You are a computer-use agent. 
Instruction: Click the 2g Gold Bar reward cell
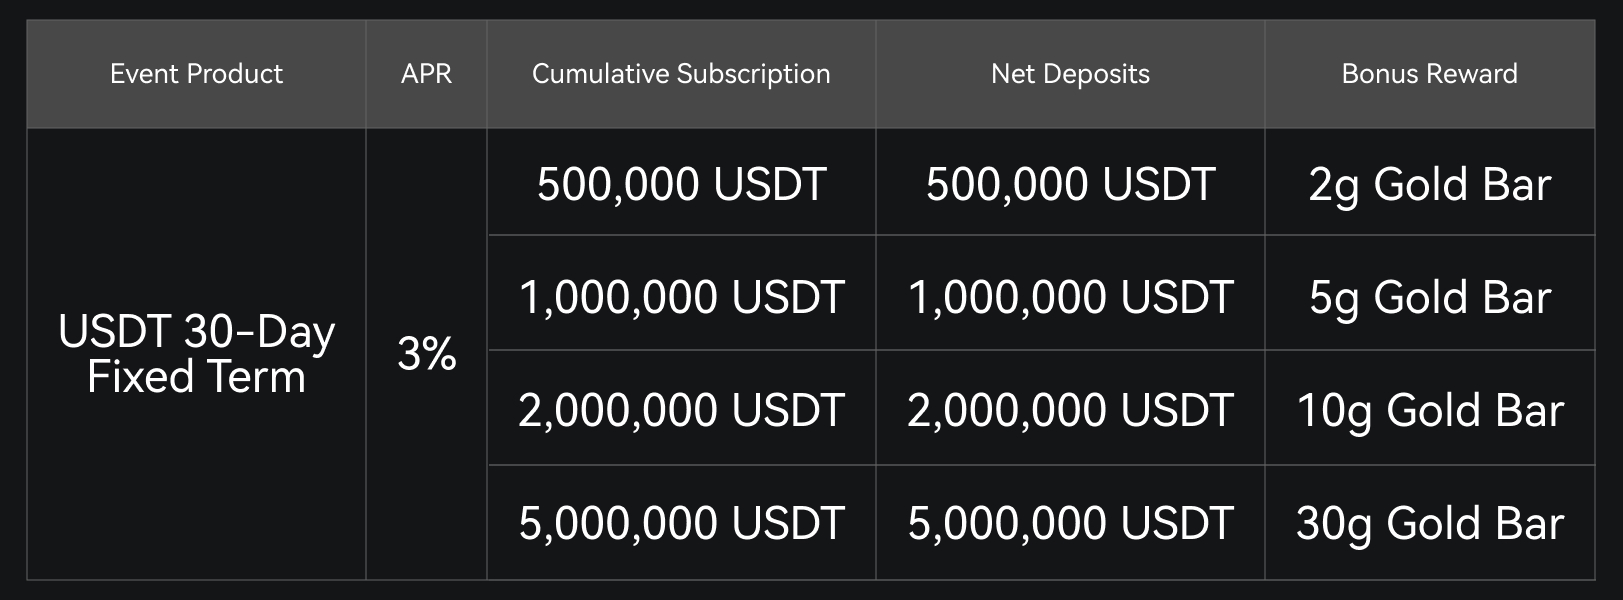[1429, 184]
